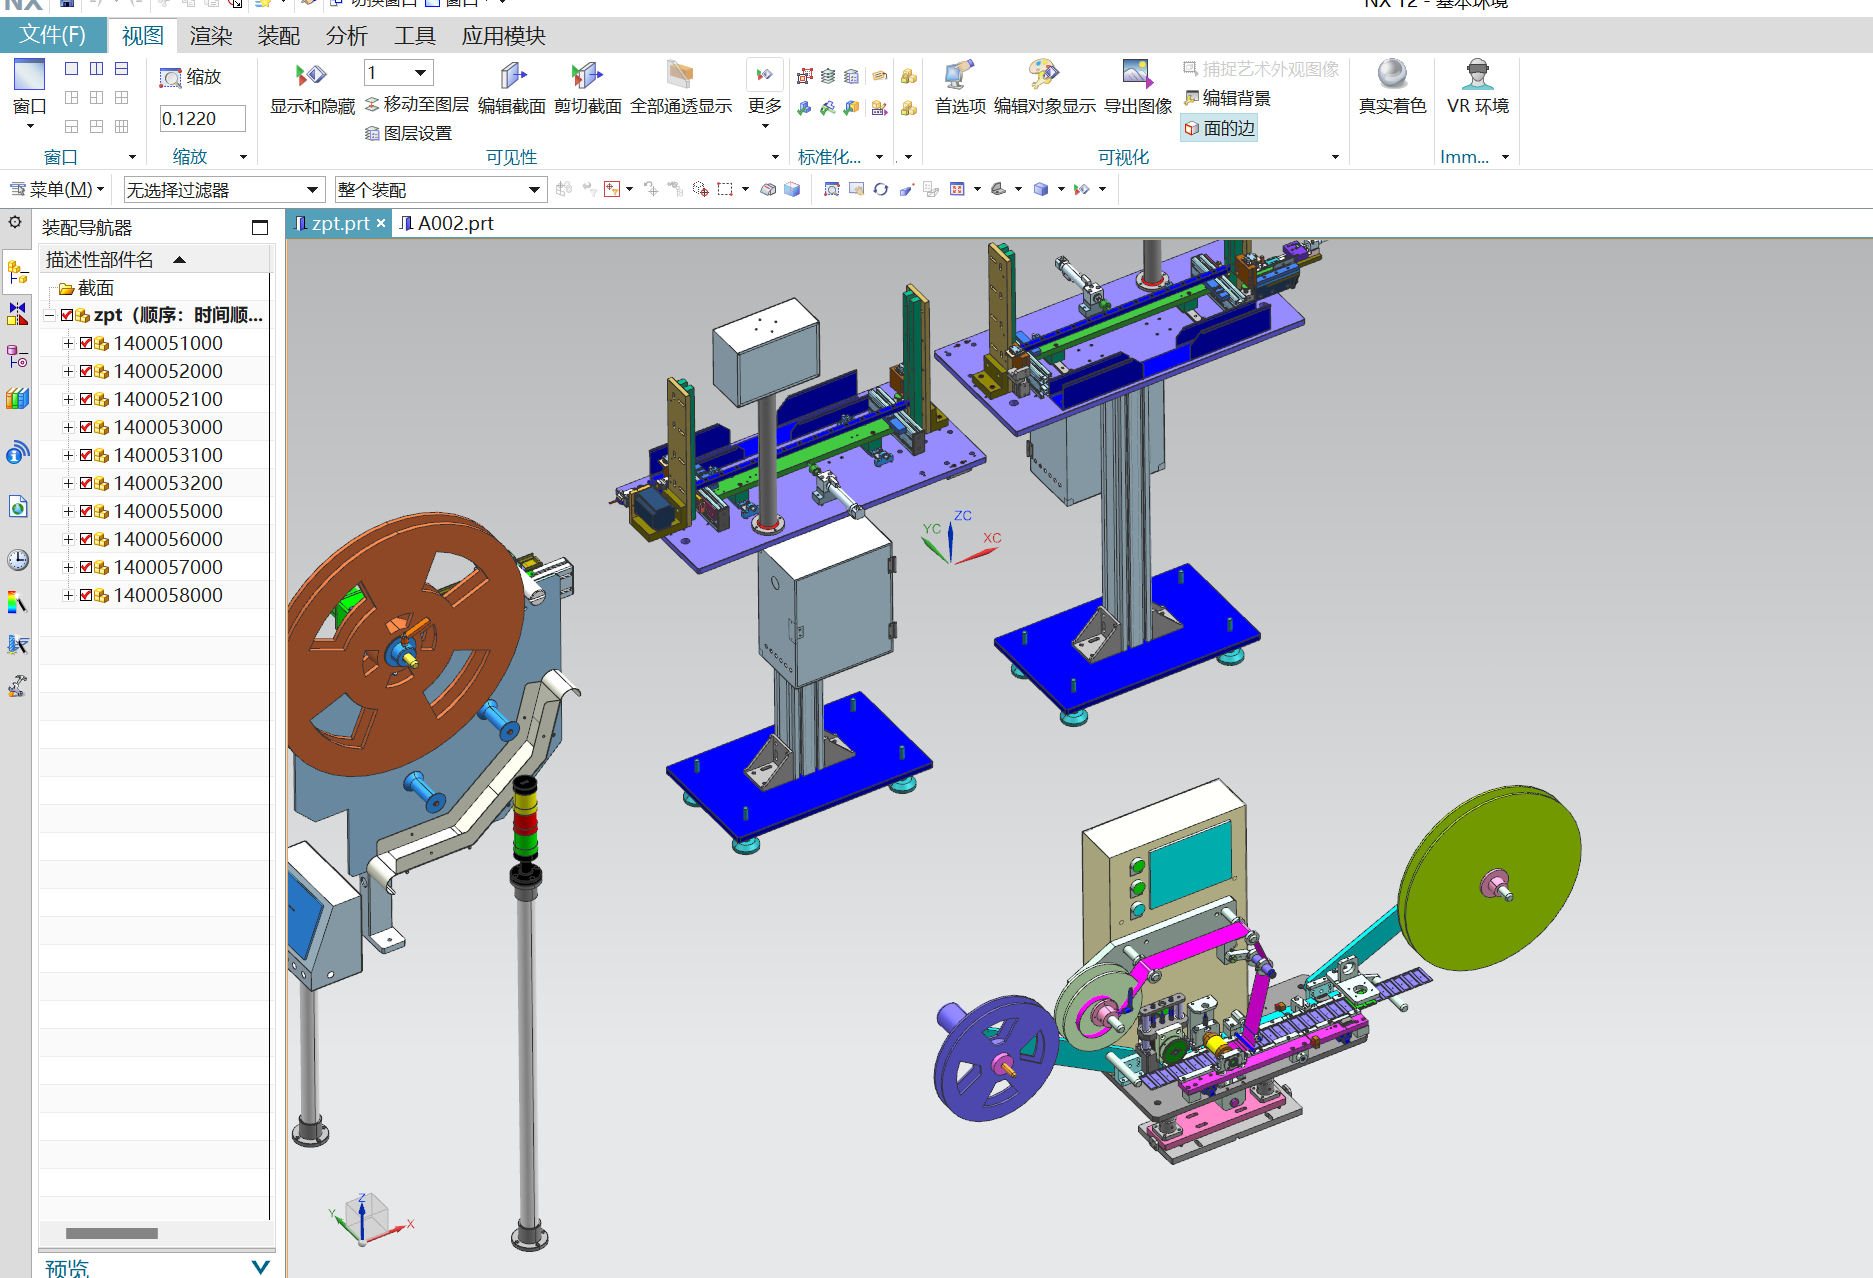
Task: Open the VR environment icon
Action: [1477, 75]
